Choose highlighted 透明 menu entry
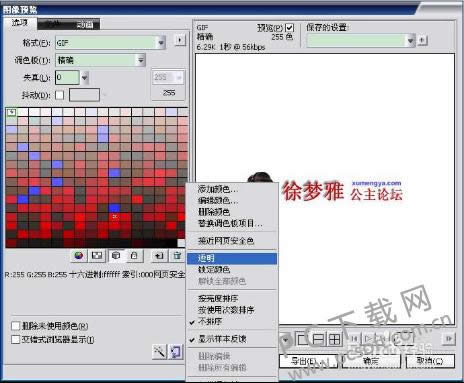This screenshot has width=464, height=383. pos(232,258)
